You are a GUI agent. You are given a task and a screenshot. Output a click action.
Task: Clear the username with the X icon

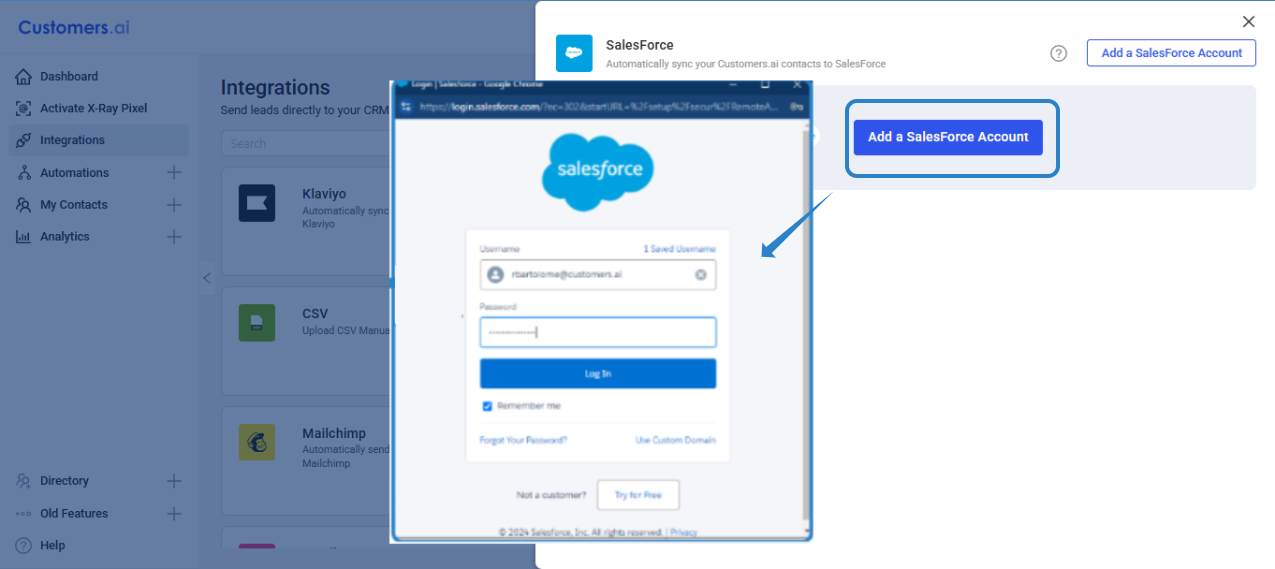(701, 274)
